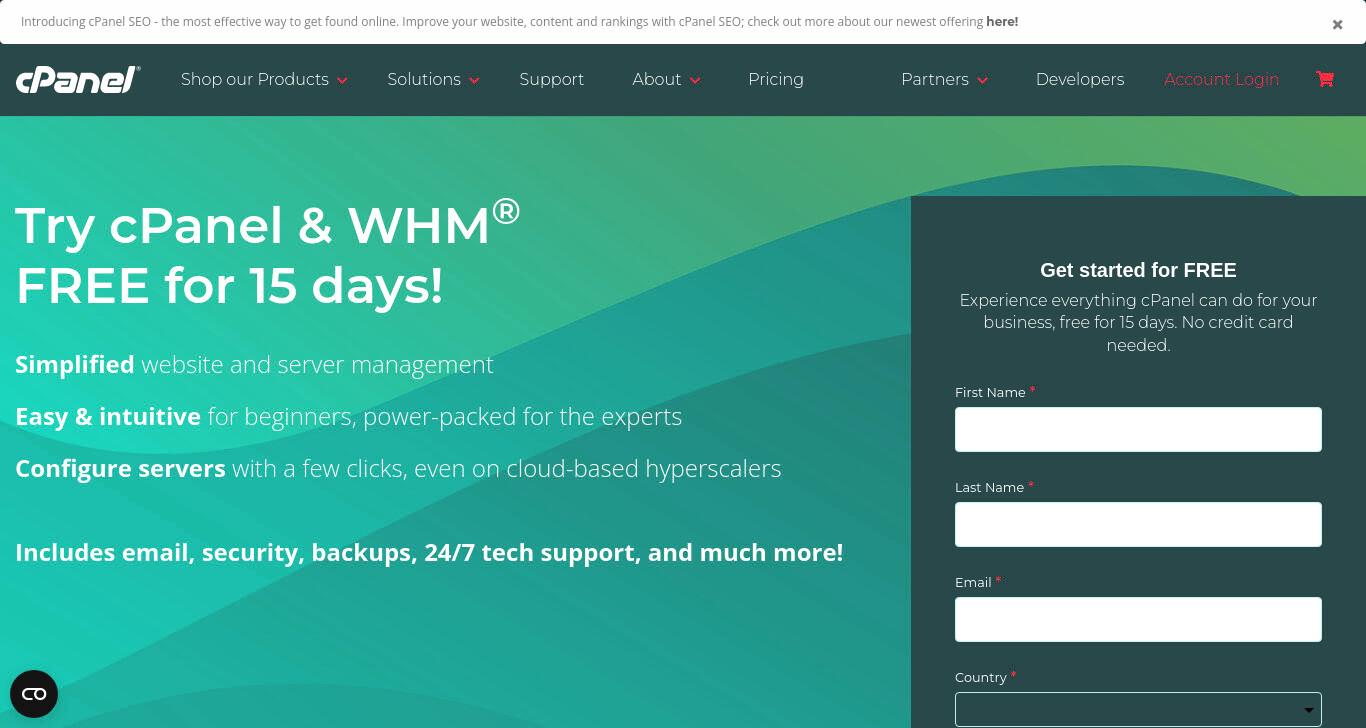Screen dimensions: 1366x728
Task: Click the 'Get started for FREE' heading
Action: tap(1138, 270)
